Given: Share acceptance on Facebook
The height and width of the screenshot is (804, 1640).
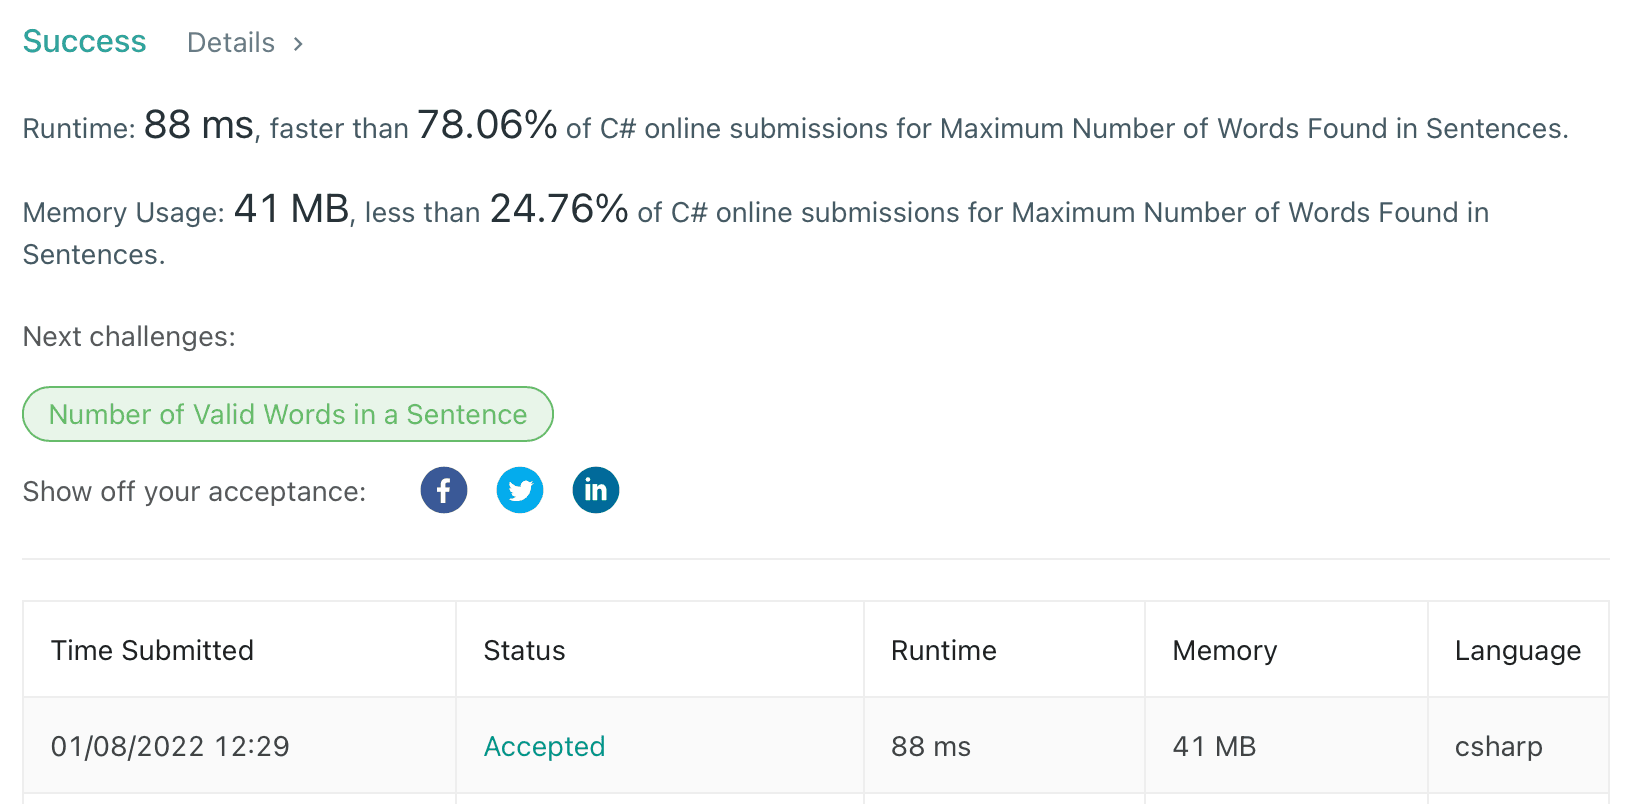Looking at the screenshot, I should pos(444,491).
